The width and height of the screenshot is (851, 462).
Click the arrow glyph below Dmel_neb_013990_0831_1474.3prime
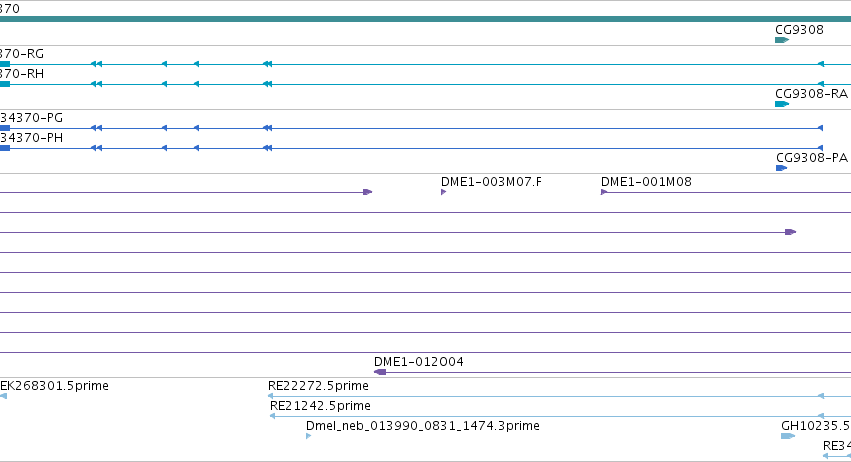pyautogui.click(x=308, y=436)
